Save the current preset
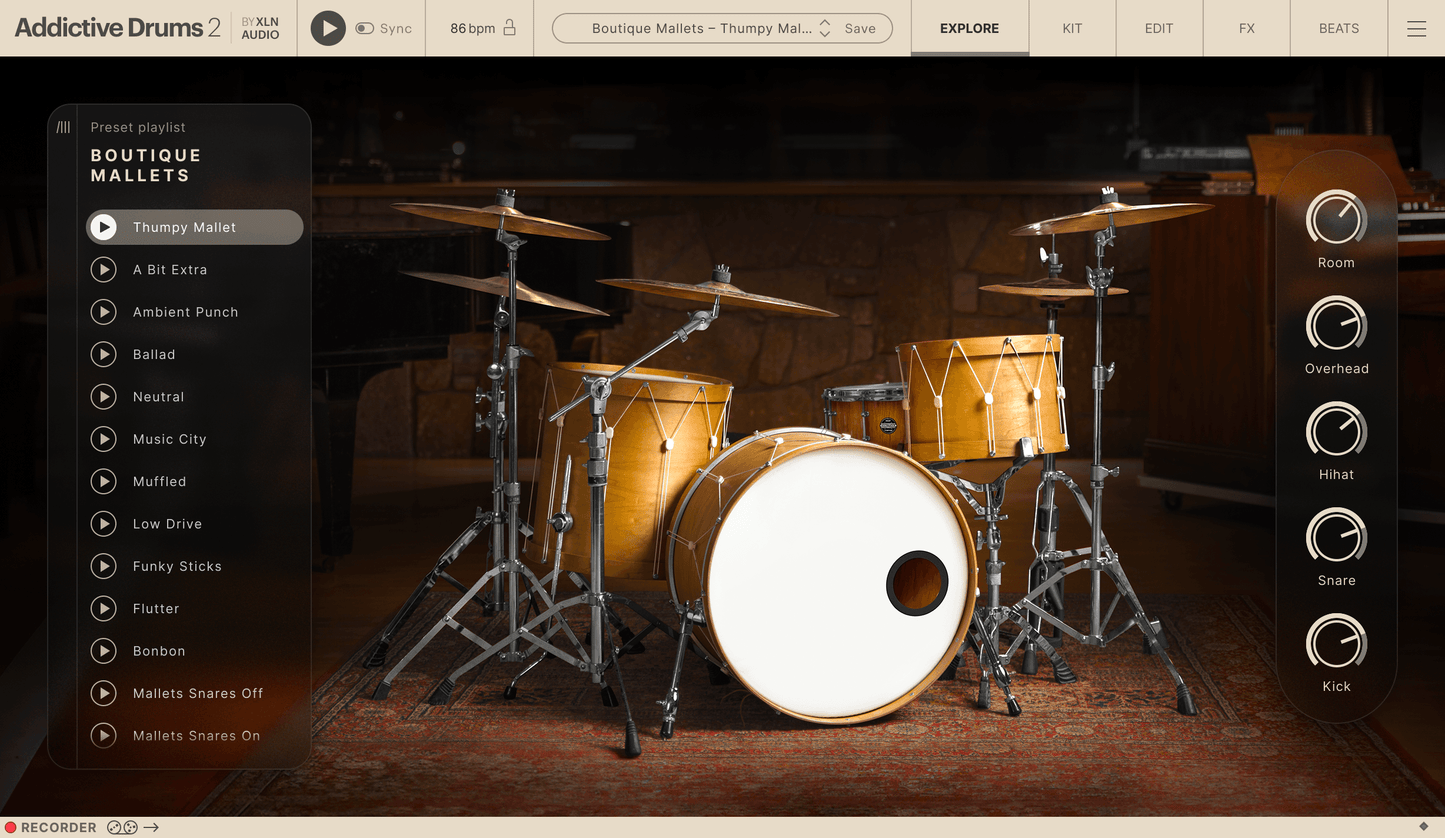Viewport: 1445px width, 838px height. click(860, 28)
